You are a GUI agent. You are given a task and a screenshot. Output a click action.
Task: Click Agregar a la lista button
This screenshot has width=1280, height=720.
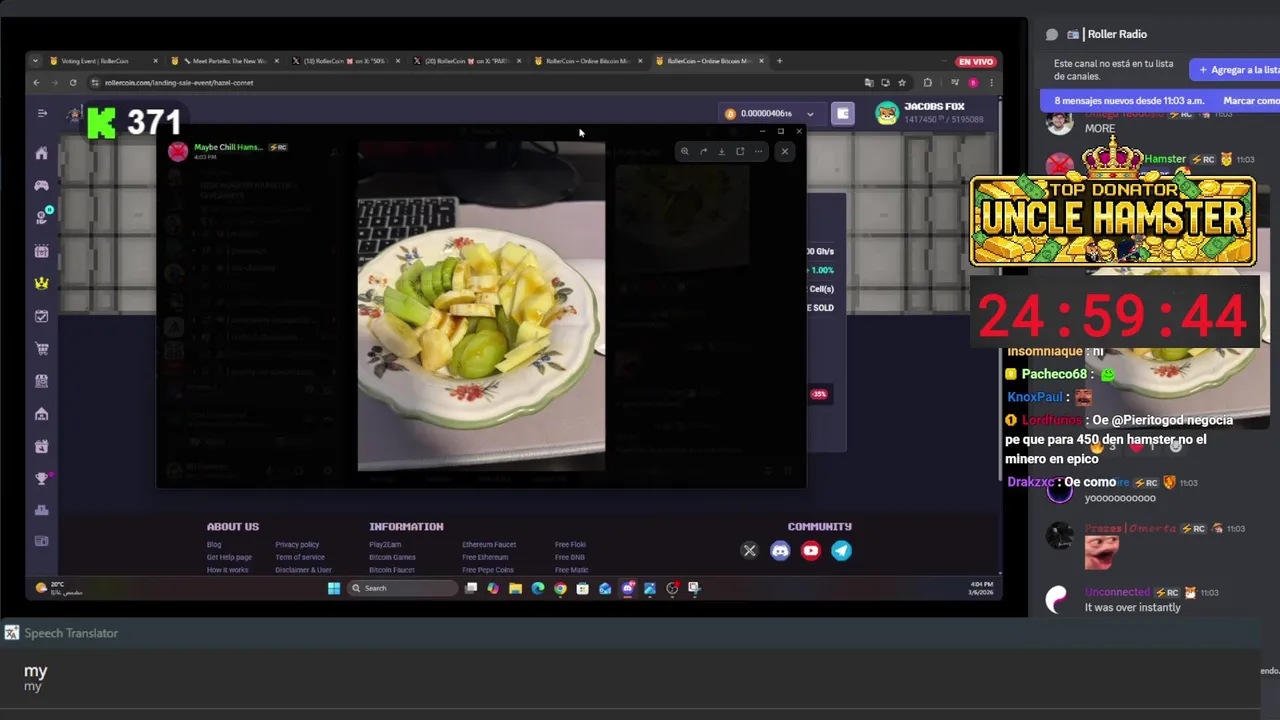pyautogui.click(x=1236, y=70)
